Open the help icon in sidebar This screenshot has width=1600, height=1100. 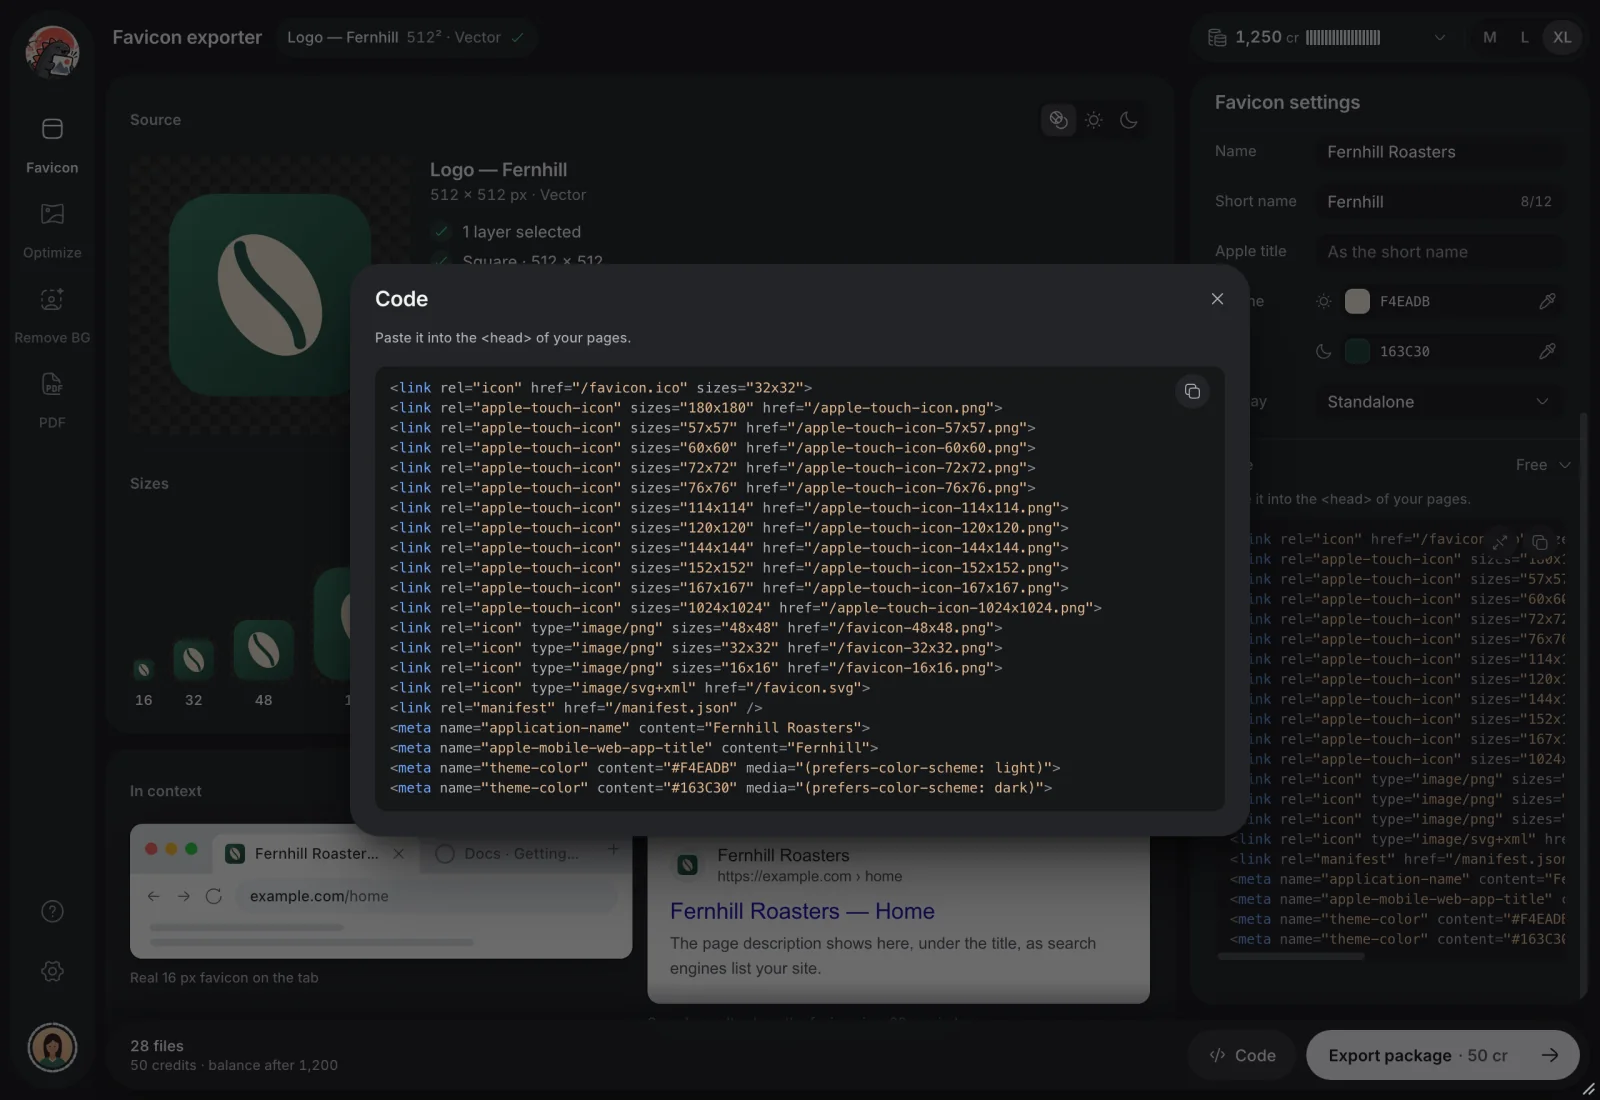[52, 911]
